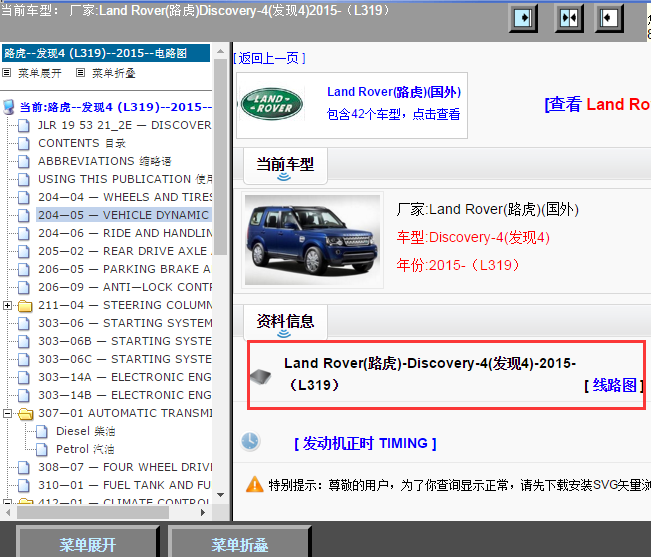Open CONTENTS 目录 tree item
The height and width of the screenshot is (557, 651).
tap(82, 143)
